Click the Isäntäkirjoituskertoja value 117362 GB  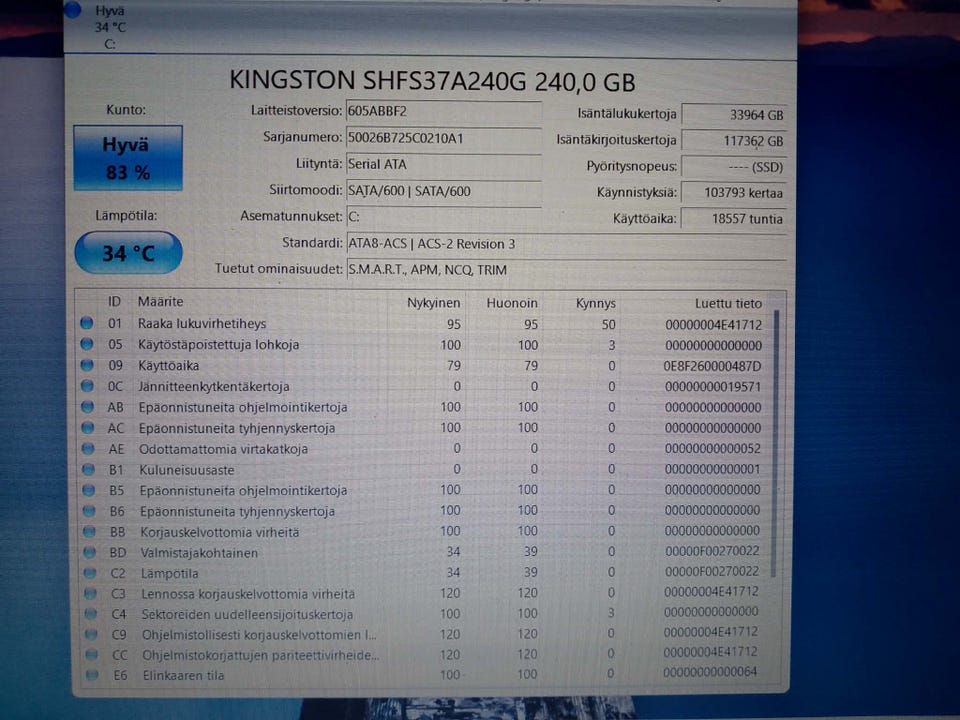coord(733,141)
